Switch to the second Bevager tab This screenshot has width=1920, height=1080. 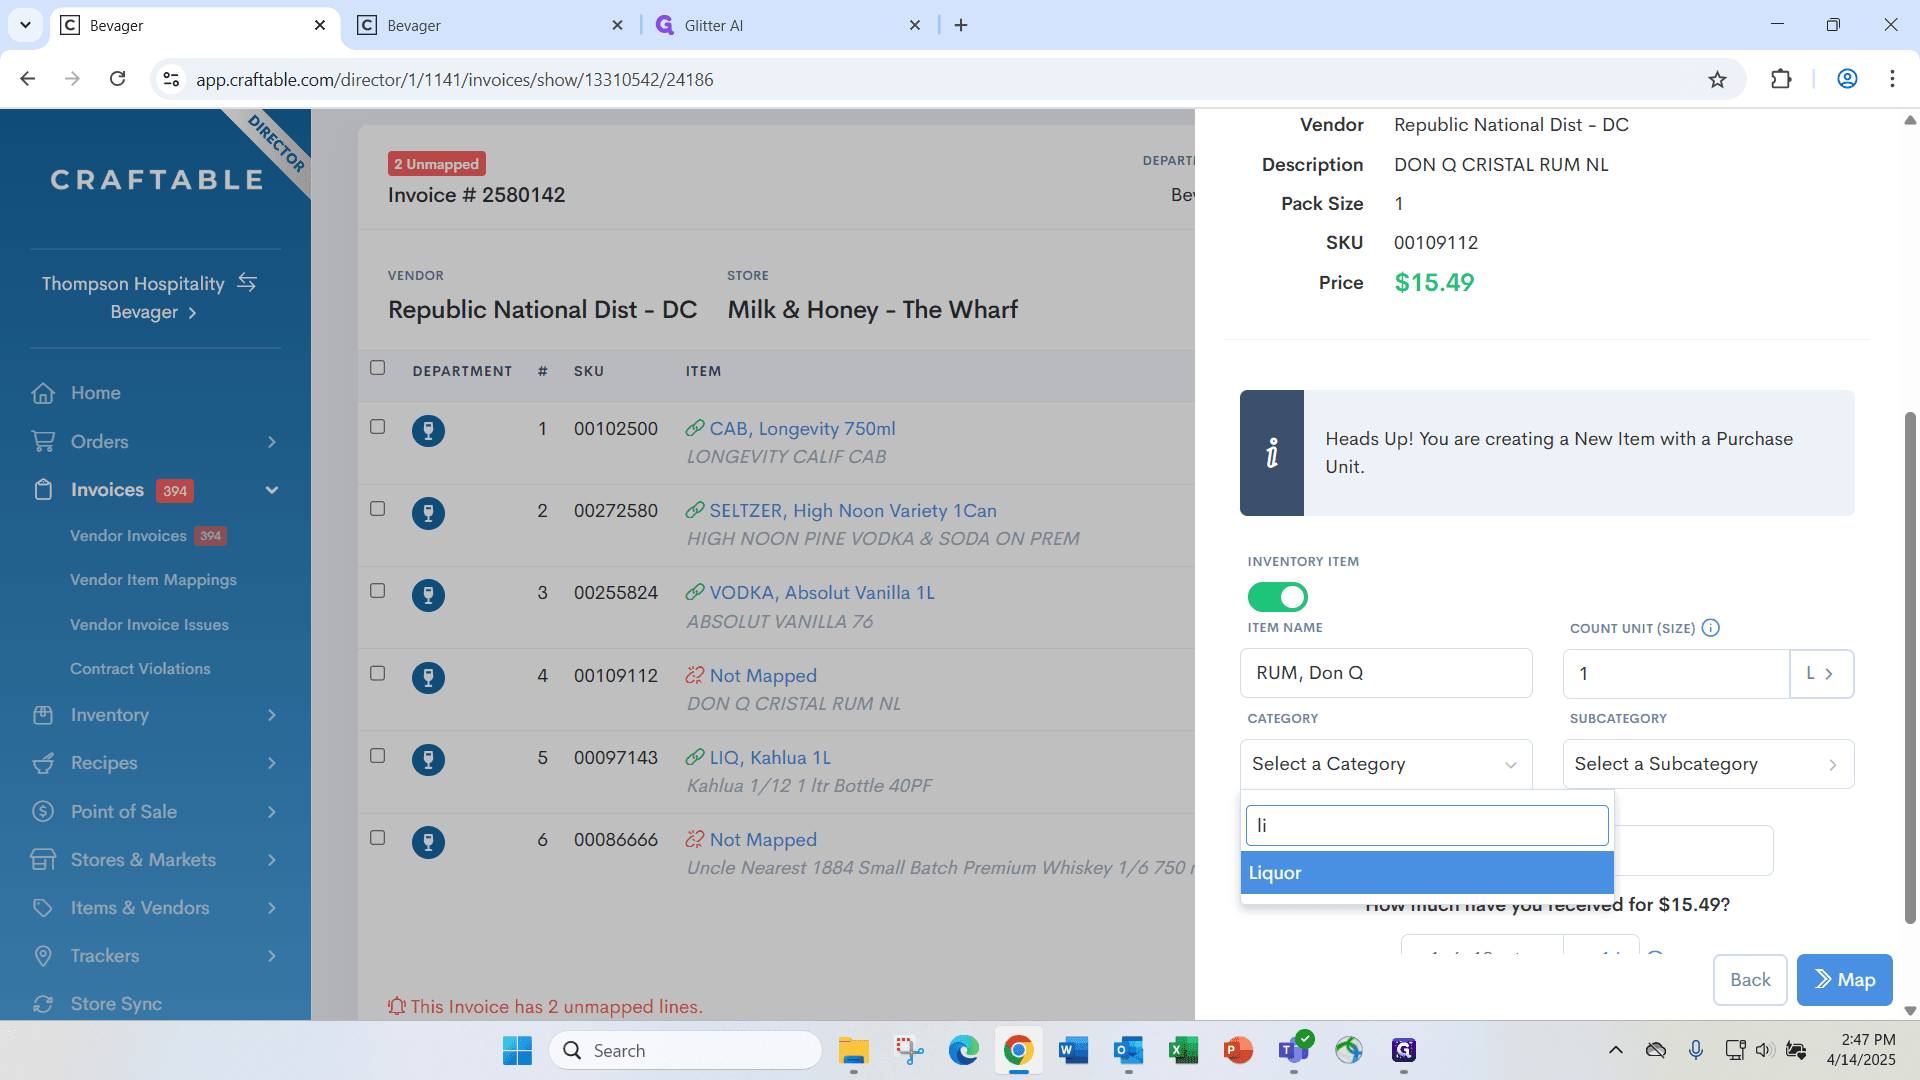tap(491, 25)
